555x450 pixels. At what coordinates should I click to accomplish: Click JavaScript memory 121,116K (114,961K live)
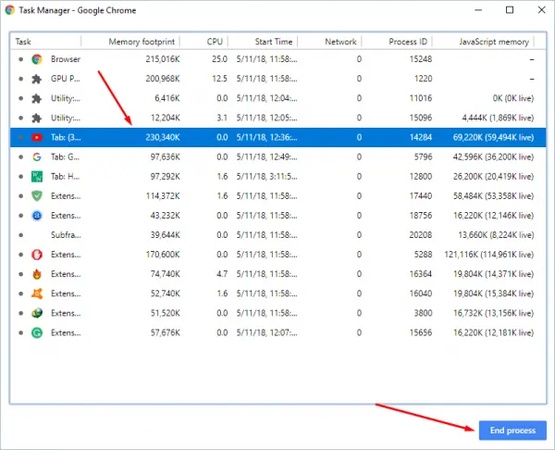pyautogui.click(x=489, y=255)
